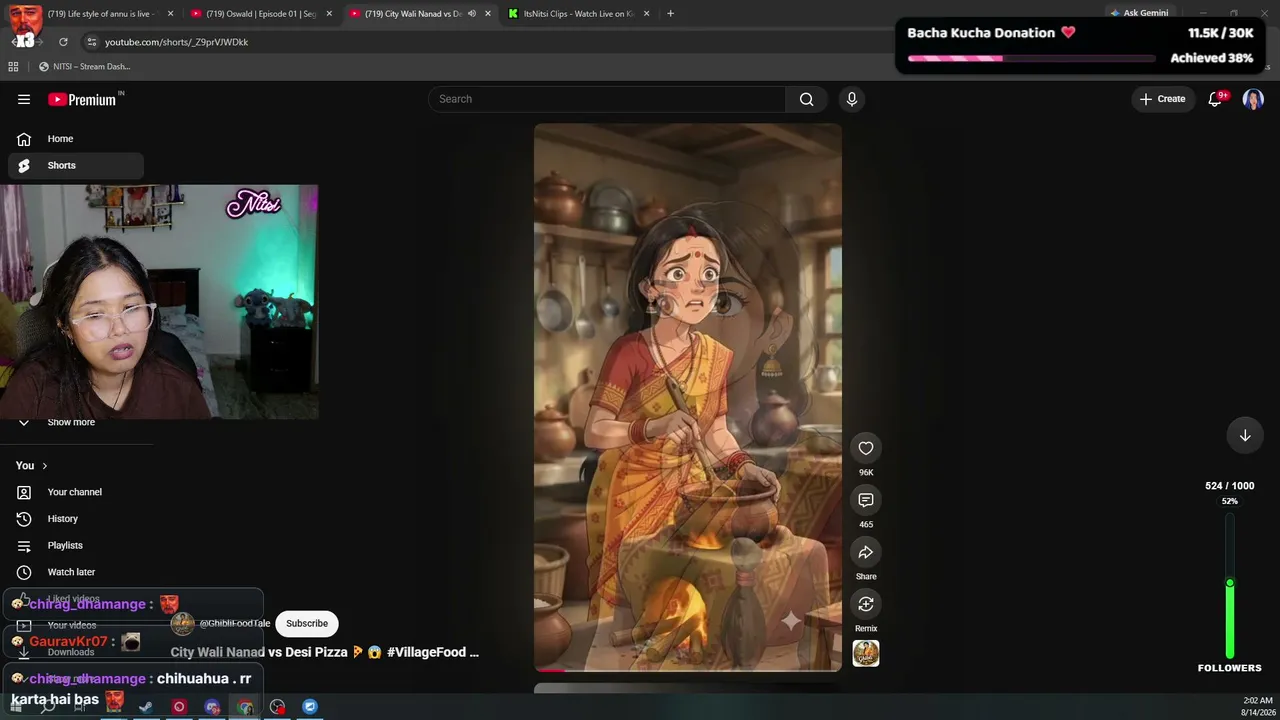Expand the You section chevron
Viewport: 1280px width, 720px height.
tap(44, 466)
